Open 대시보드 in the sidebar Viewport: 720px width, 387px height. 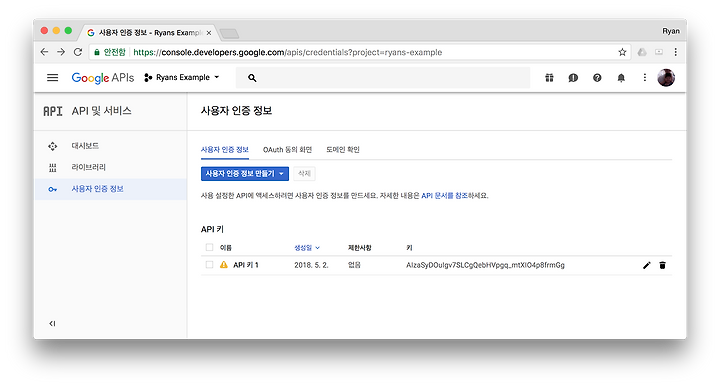85,146
